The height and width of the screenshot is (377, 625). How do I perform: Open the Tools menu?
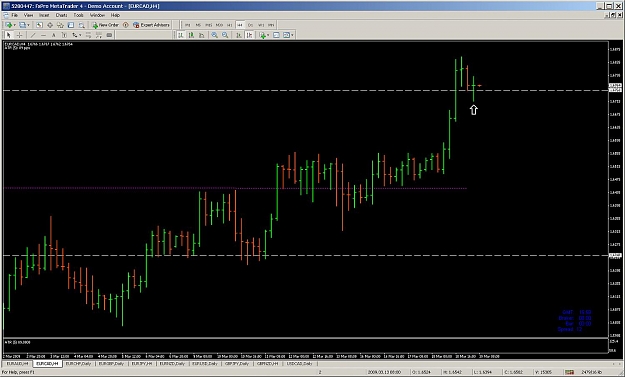click(78, 15)
